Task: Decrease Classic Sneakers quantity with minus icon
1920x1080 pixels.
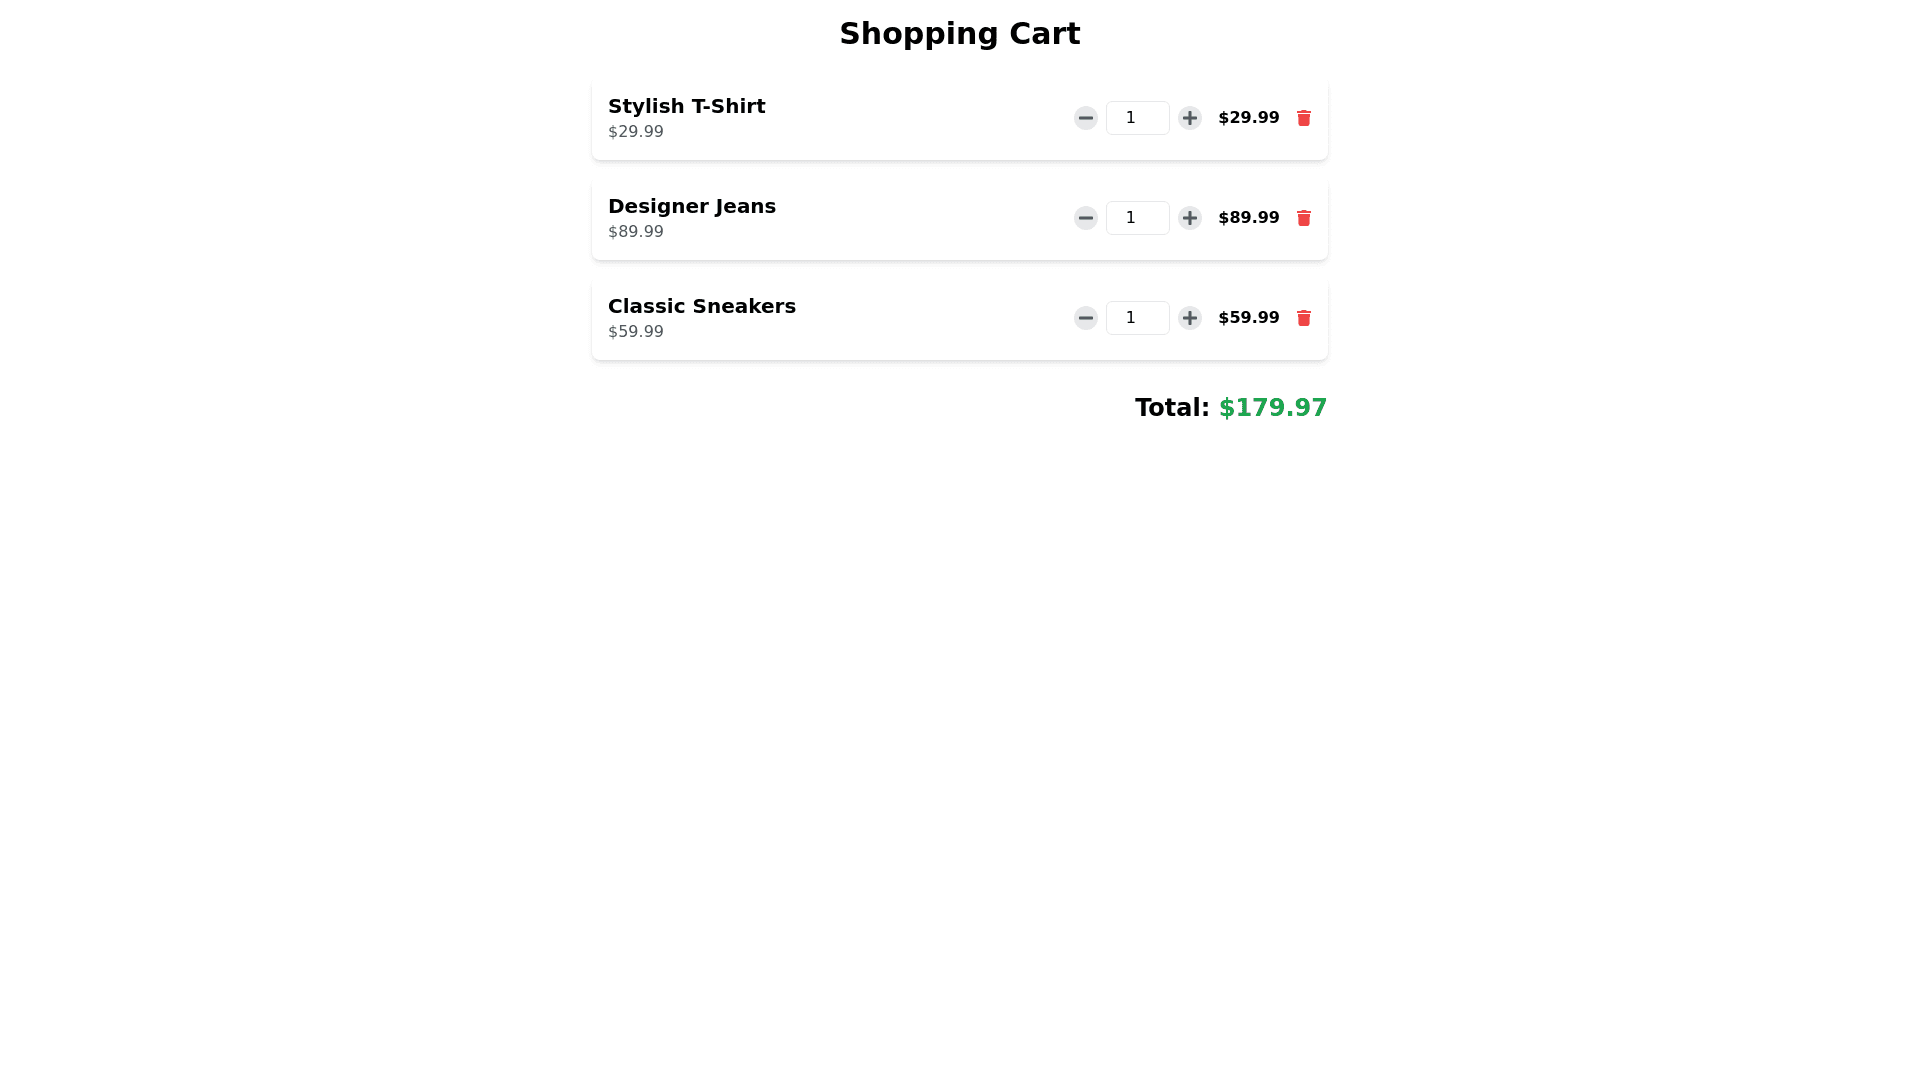Action: point(1085,318)
